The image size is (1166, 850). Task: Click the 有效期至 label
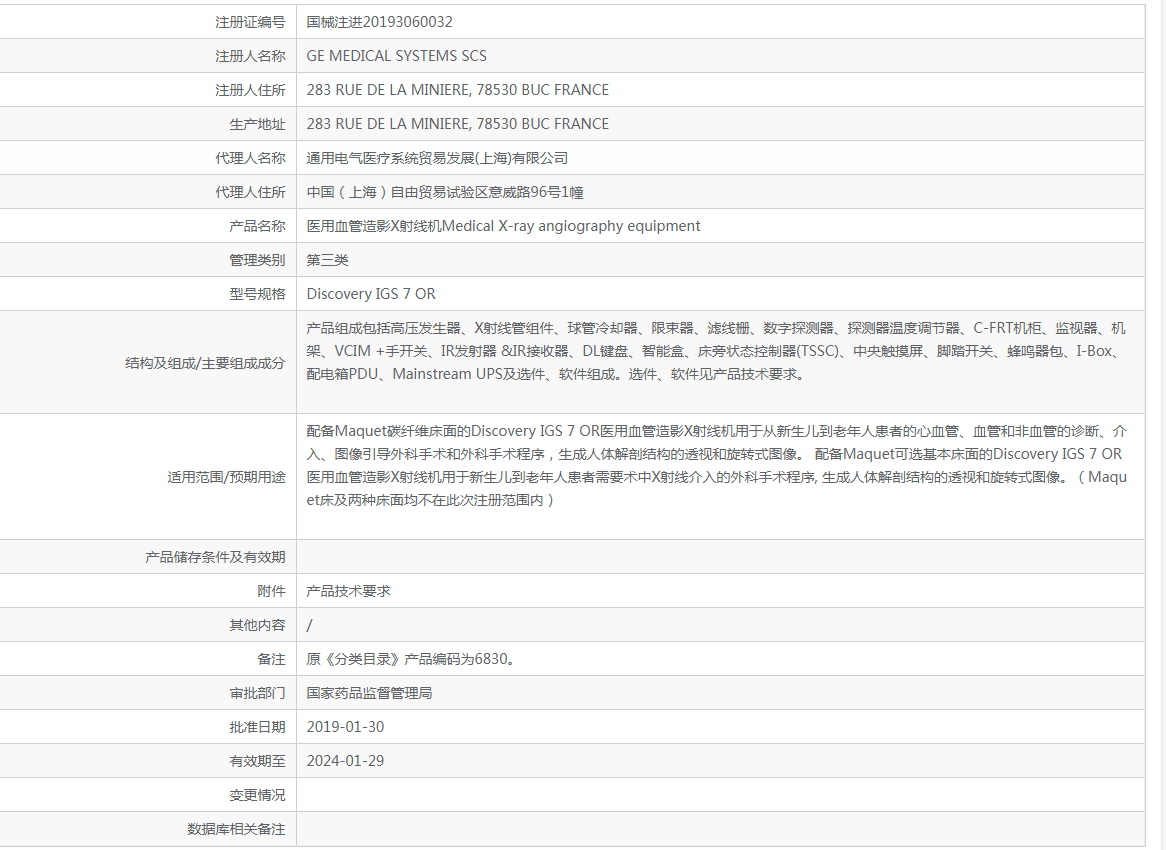257,762
